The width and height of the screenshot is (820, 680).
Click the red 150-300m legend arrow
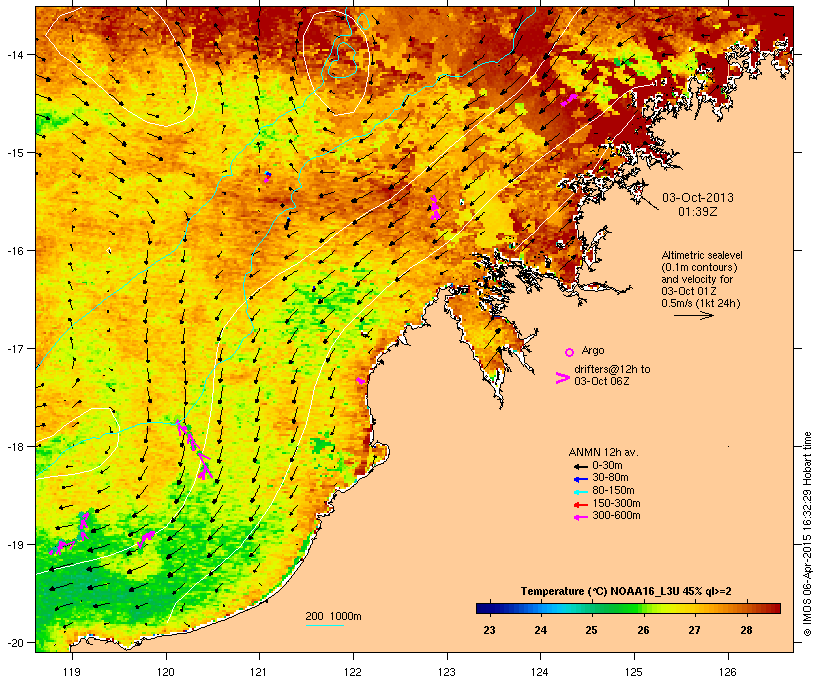pos(580,505)
